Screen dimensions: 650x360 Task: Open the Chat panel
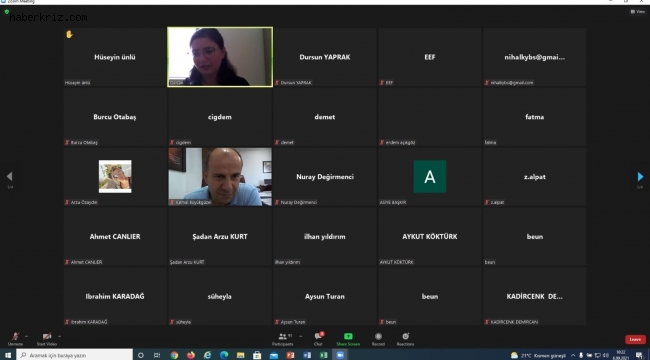click(x=318, y=339)
